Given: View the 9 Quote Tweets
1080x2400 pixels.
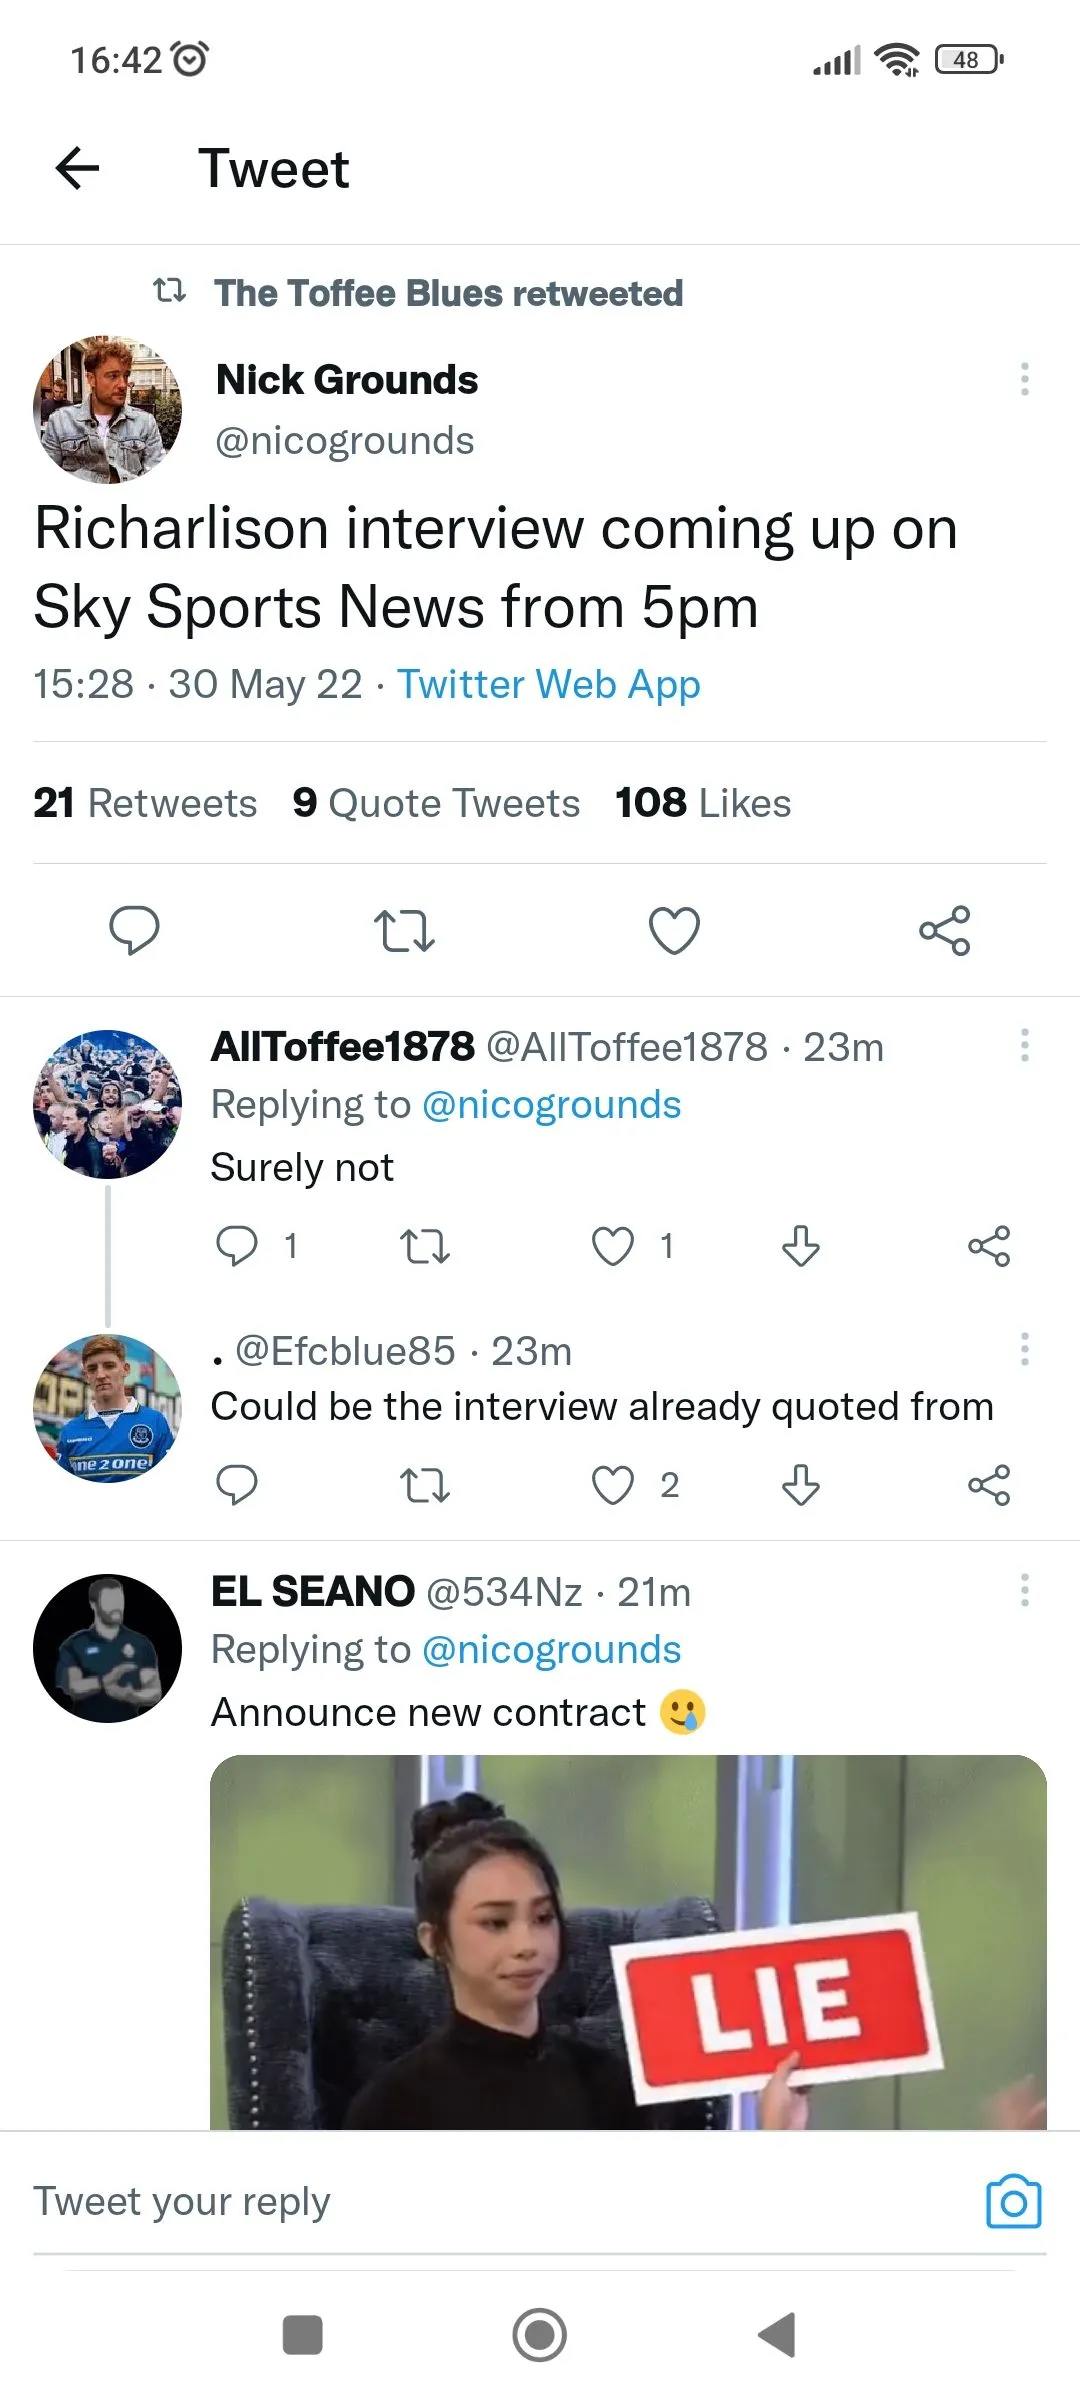Looking at the screenshot, I should tap(436, 803).
